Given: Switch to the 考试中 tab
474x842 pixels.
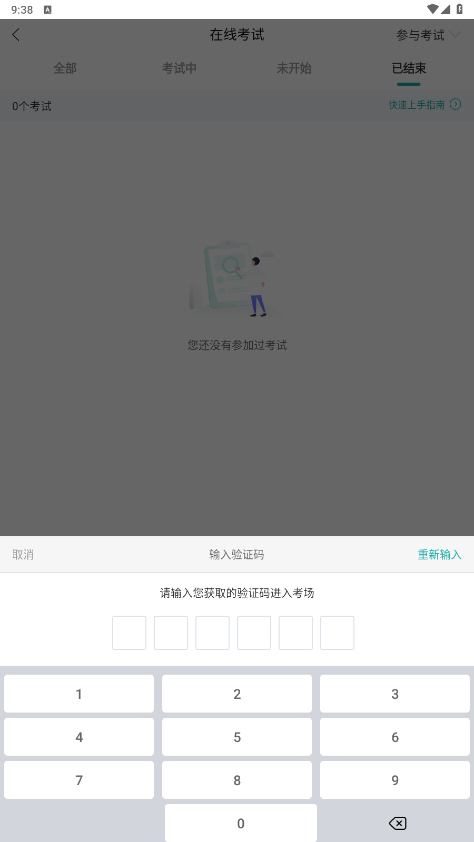Looking at the screenshot, I should click(x=179, y=68).
